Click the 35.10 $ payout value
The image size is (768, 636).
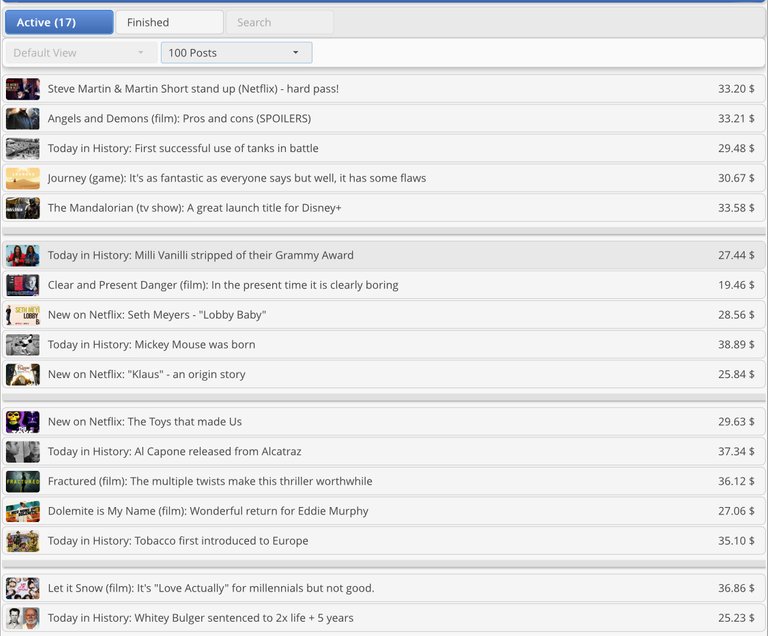[x=736, y=541]
